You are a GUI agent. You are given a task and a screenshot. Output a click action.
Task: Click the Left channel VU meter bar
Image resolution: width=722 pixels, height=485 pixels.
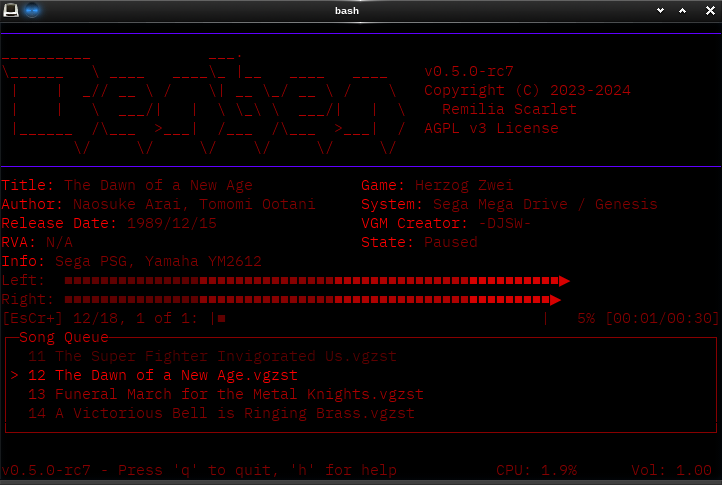tap(317, 281)
